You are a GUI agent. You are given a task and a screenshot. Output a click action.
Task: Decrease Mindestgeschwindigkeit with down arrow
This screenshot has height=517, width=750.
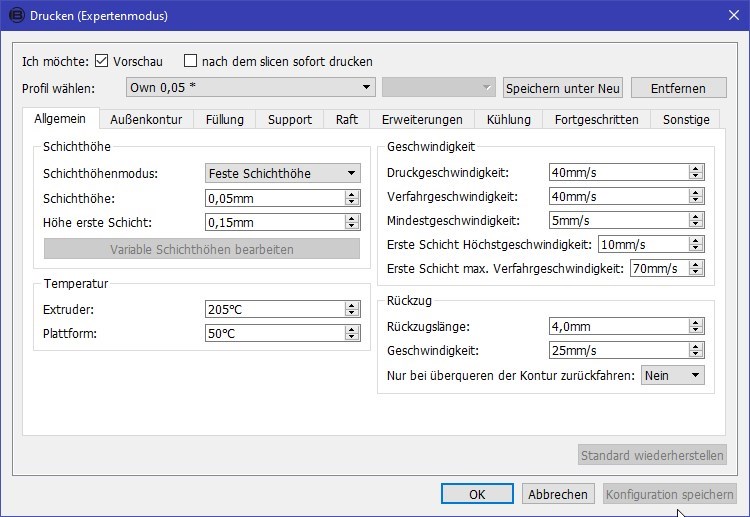(x=696, y=225)
